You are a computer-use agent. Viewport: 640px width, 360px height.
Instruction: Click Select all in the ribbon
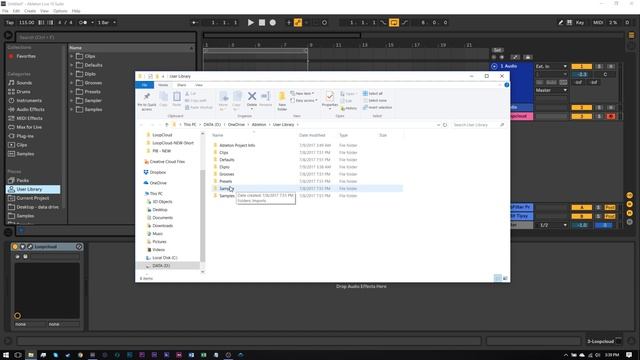click(x=373, y=93)
